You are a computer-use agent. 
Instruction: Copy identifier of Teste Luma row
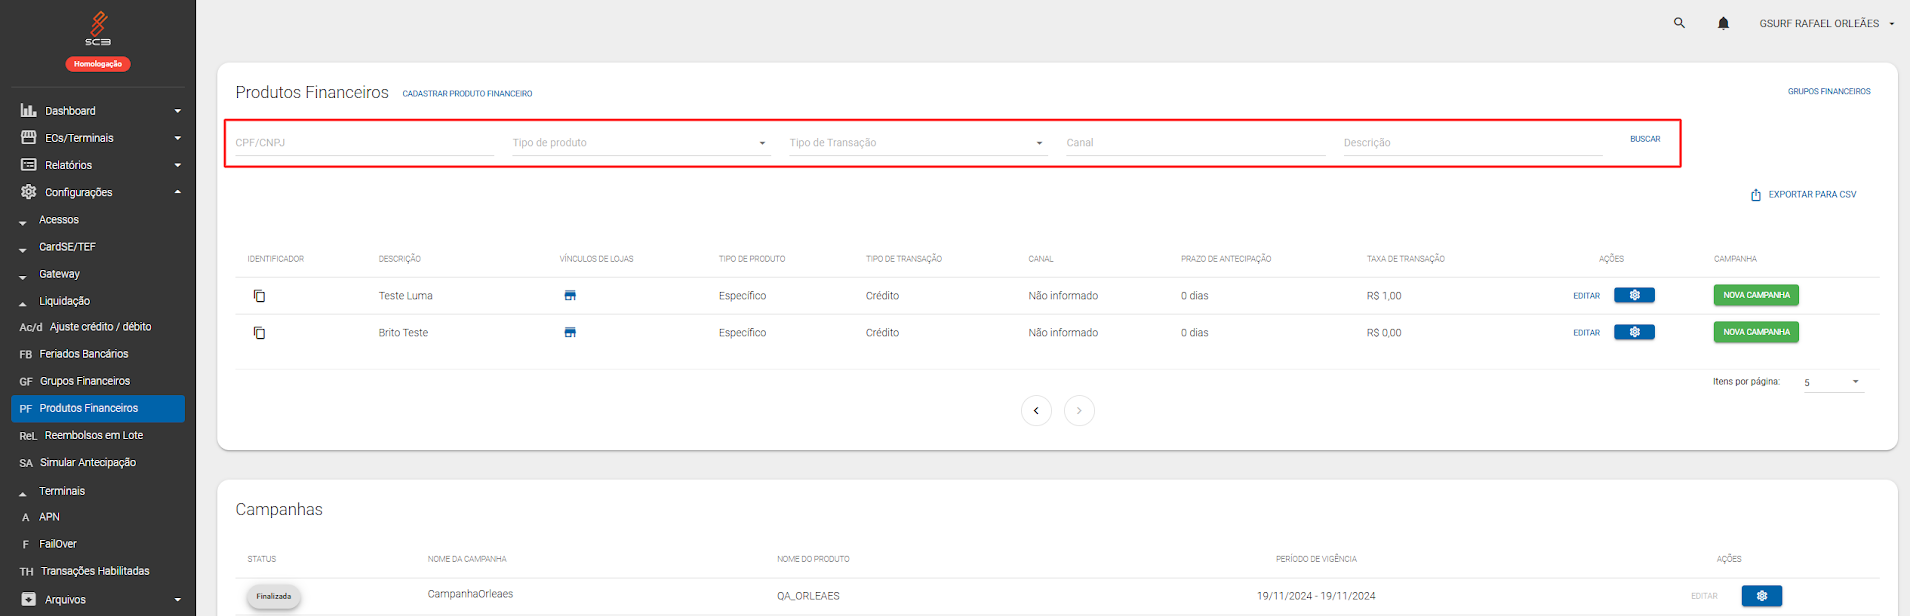pyautogui.click(x=259, y=296)
